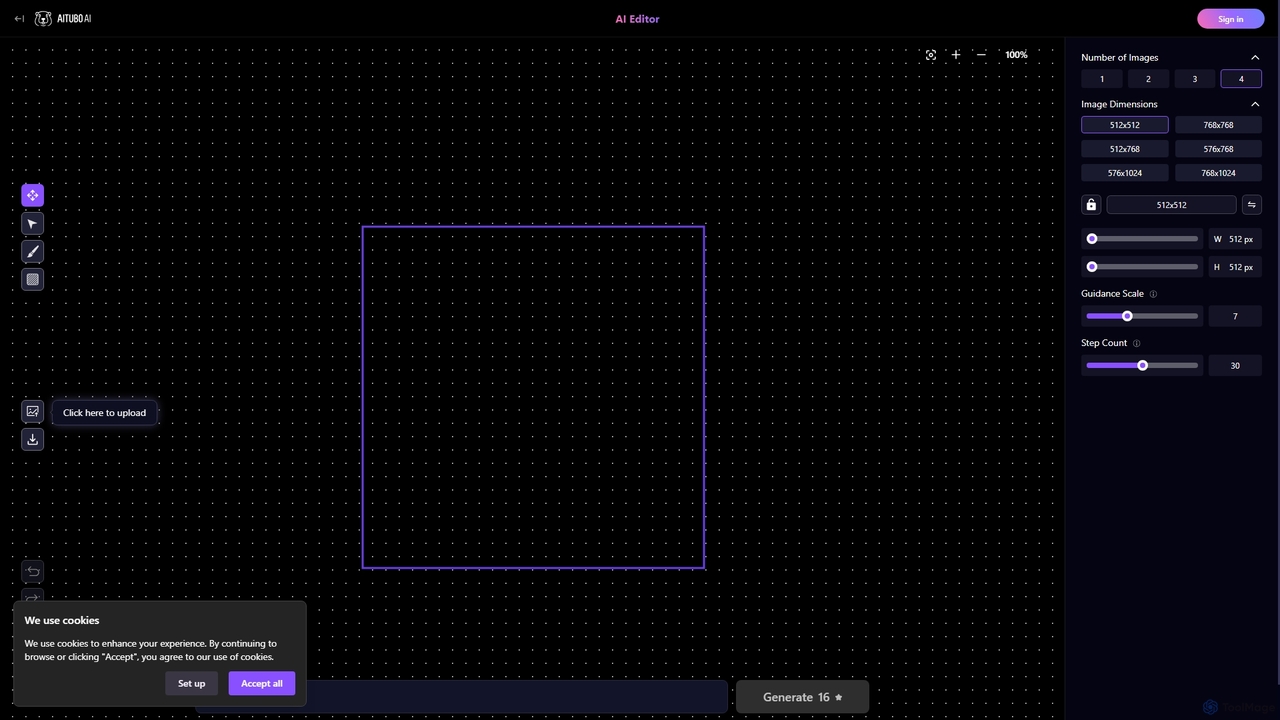The width and height of the screenshot is (1280, 720).
Task: Choose the 512x768 dimension preset
Action: [x=1125, y=149]
